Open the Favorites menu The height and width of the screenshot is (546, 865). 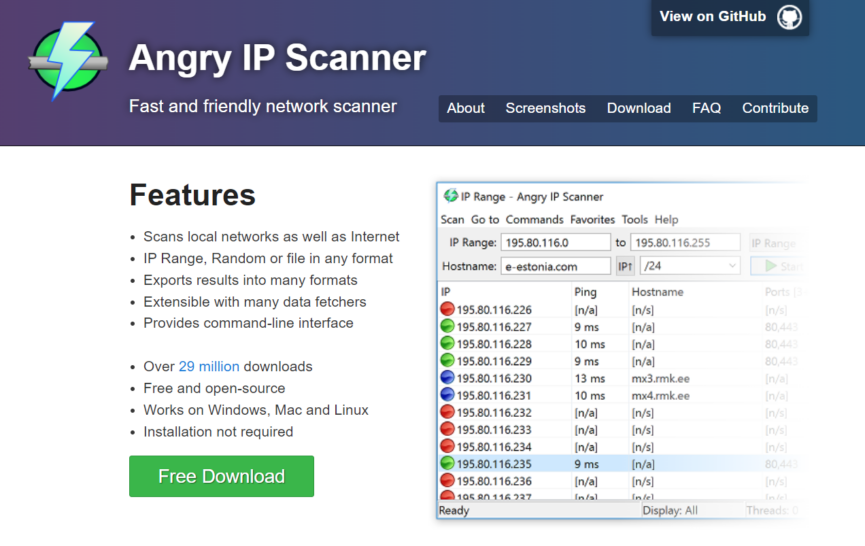[x=592, y=220]
